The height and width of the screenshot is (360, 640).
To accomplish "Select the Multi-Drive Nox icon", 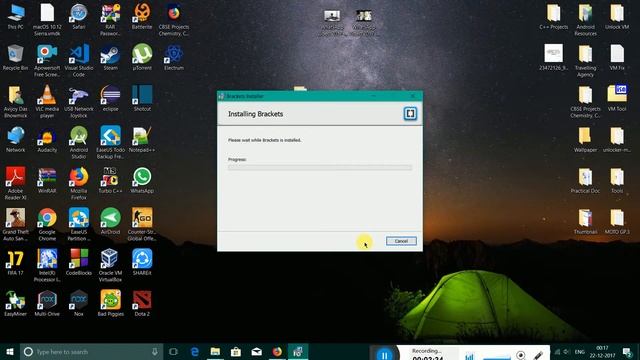I will tap(47, 304).
